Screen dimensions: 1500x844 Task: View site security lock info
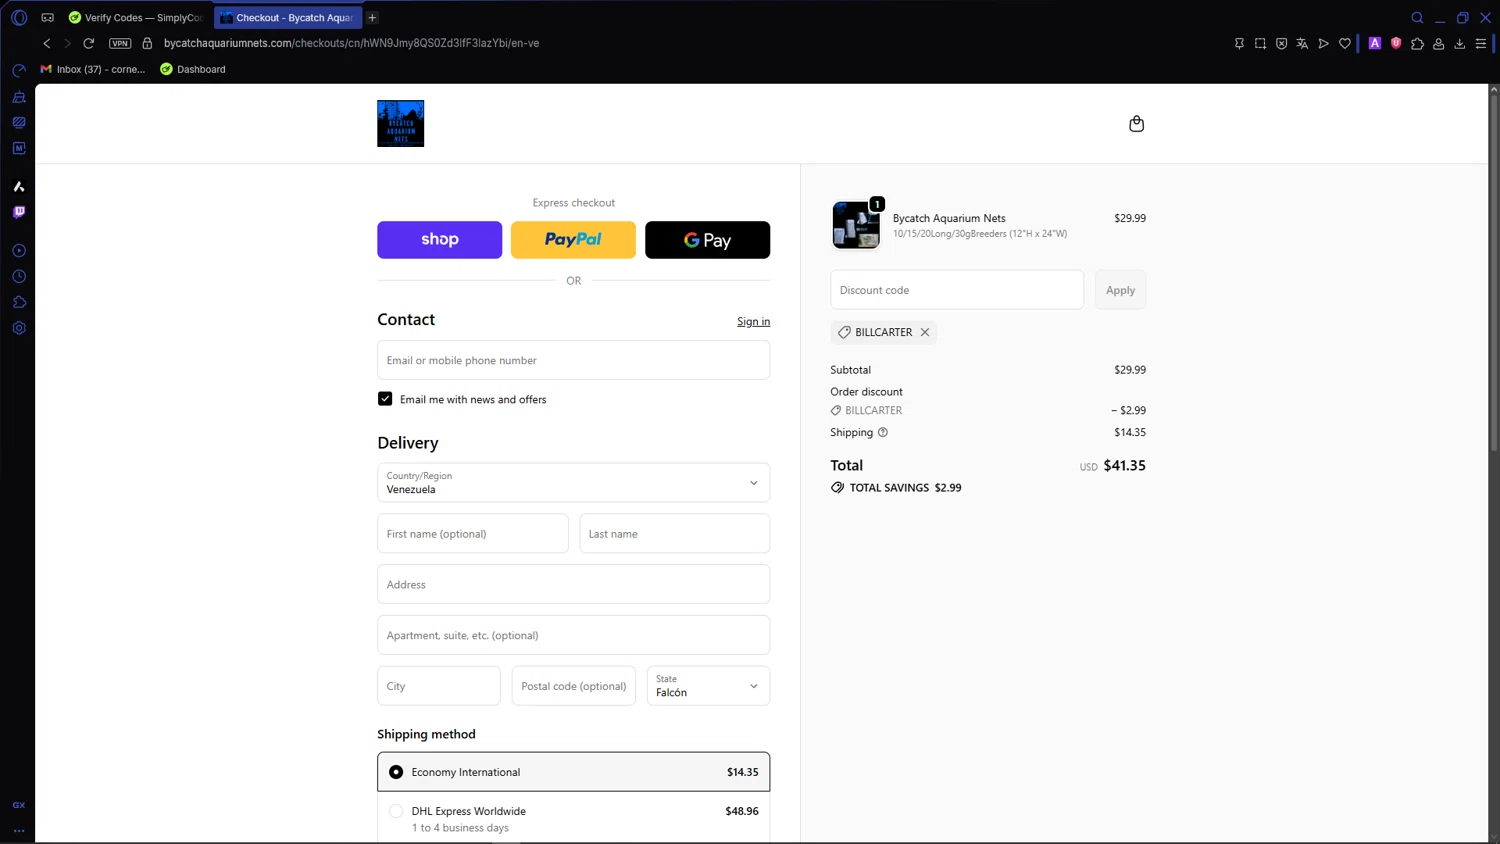click(x=147, y=43)
